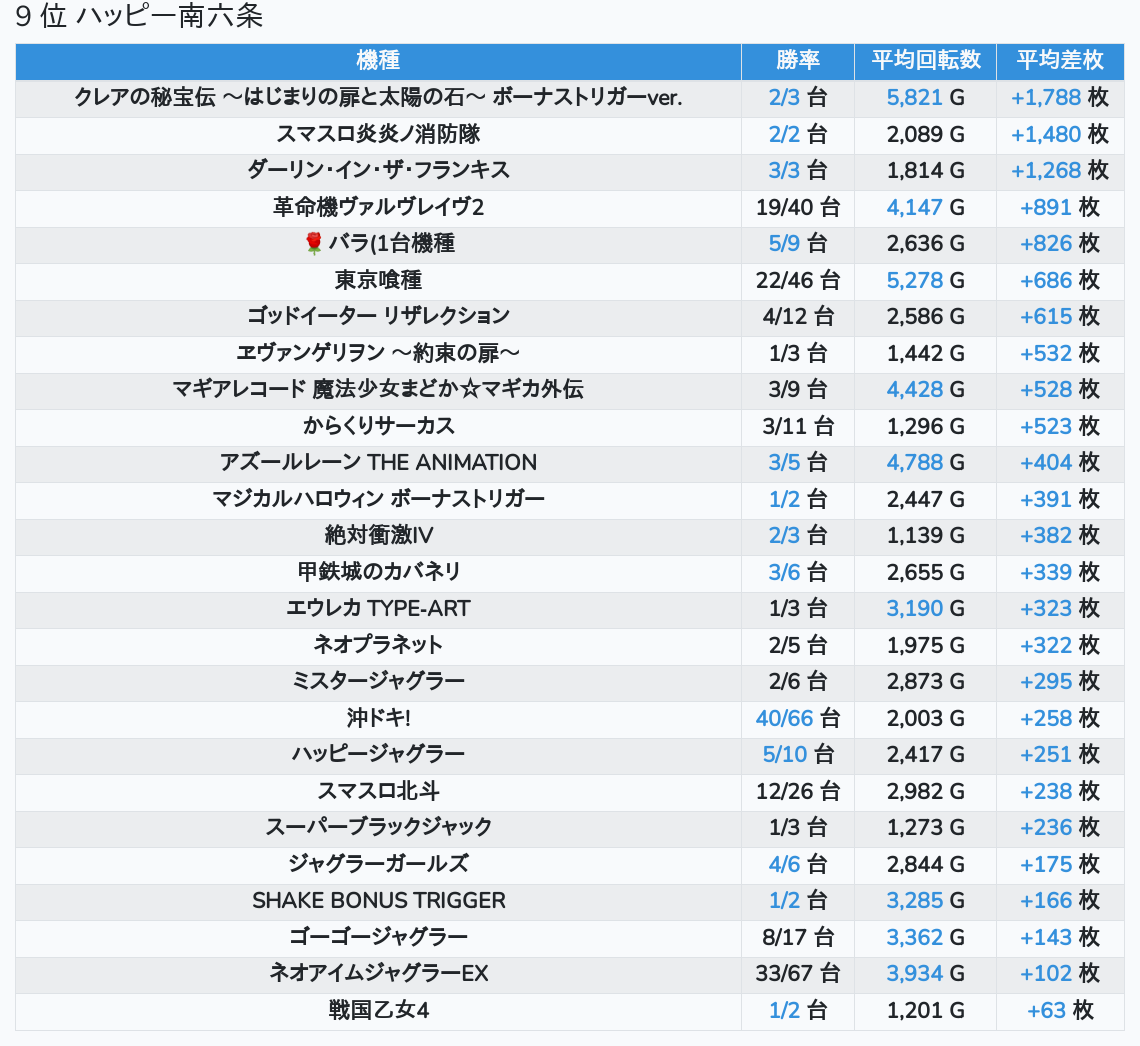The image size is (1140, 1046).
Task: Open the 5,821 average spins link
Action: pyautogui.click(x=914, y=97)
